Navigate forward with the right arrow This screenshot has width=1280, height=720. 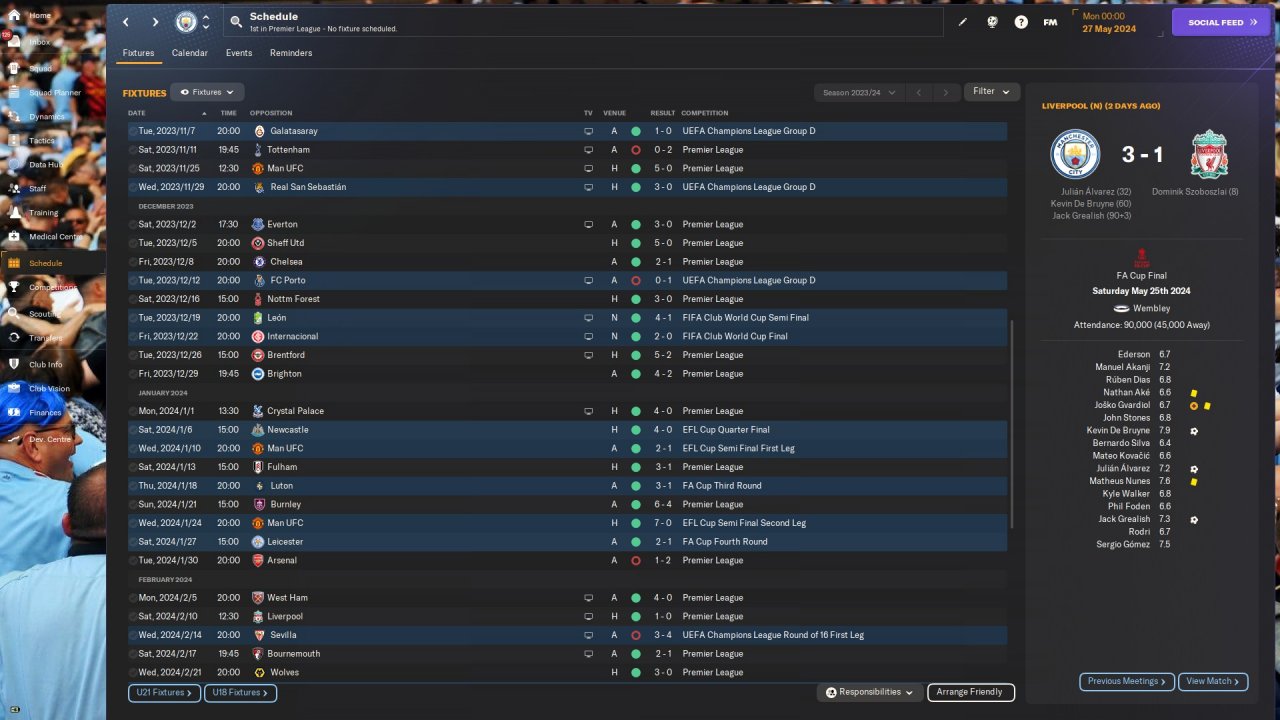click(155, 22)
